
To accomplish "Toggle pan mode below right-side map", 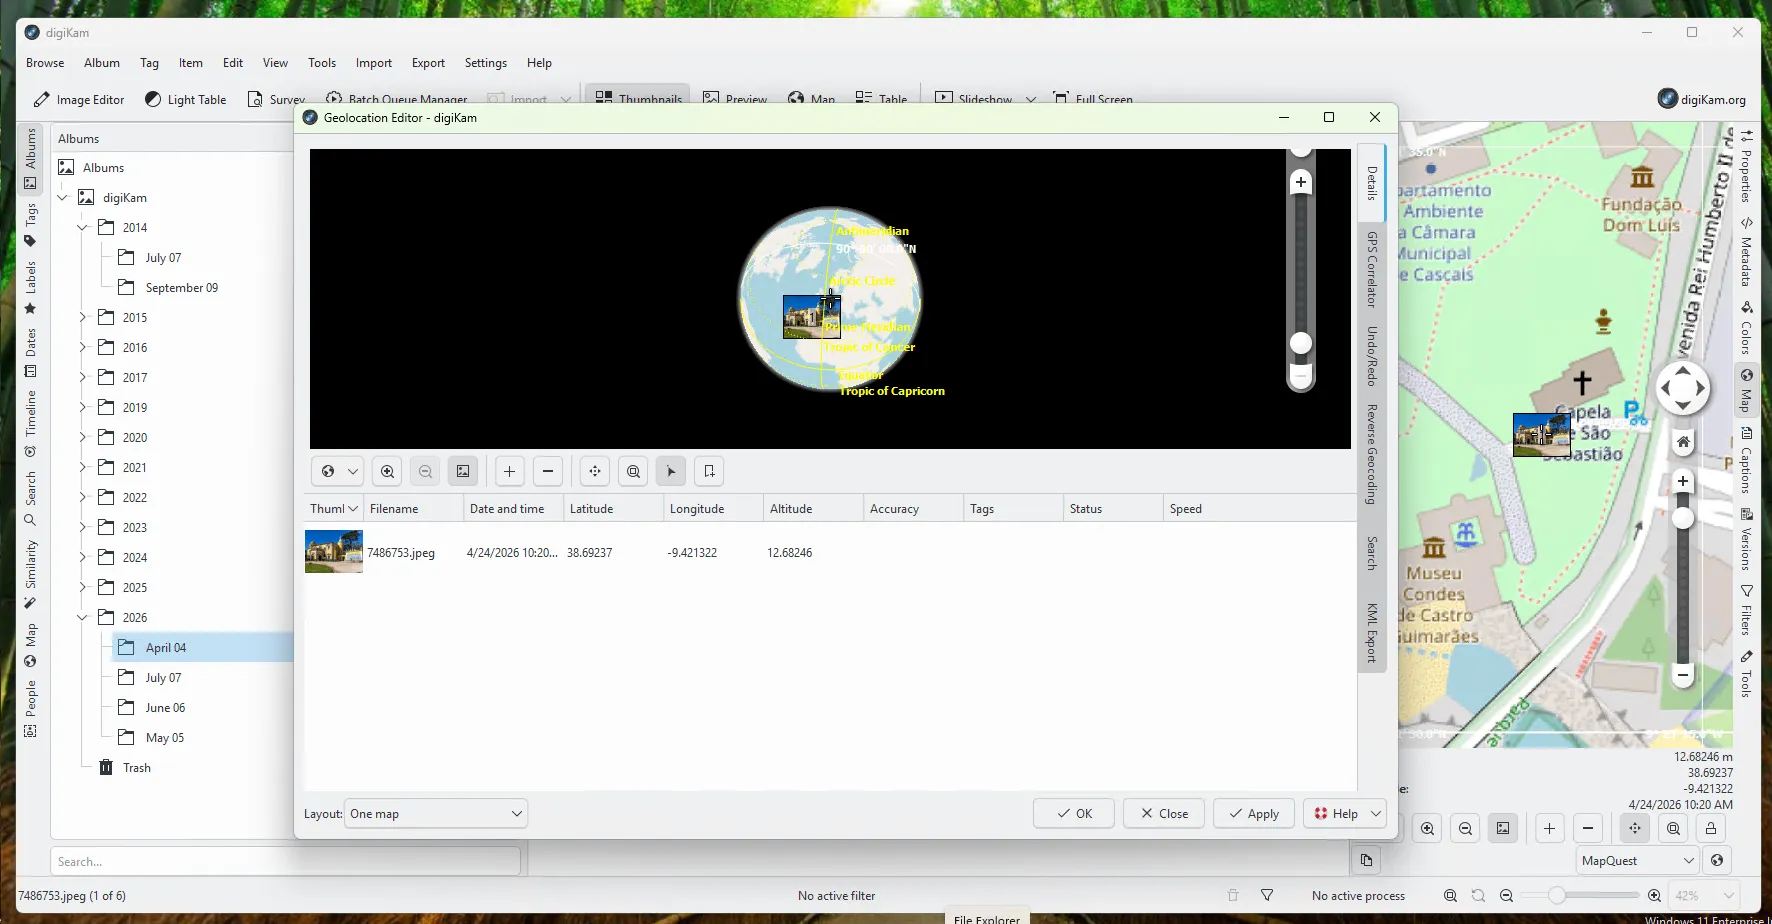I will tap(1635, 828).
